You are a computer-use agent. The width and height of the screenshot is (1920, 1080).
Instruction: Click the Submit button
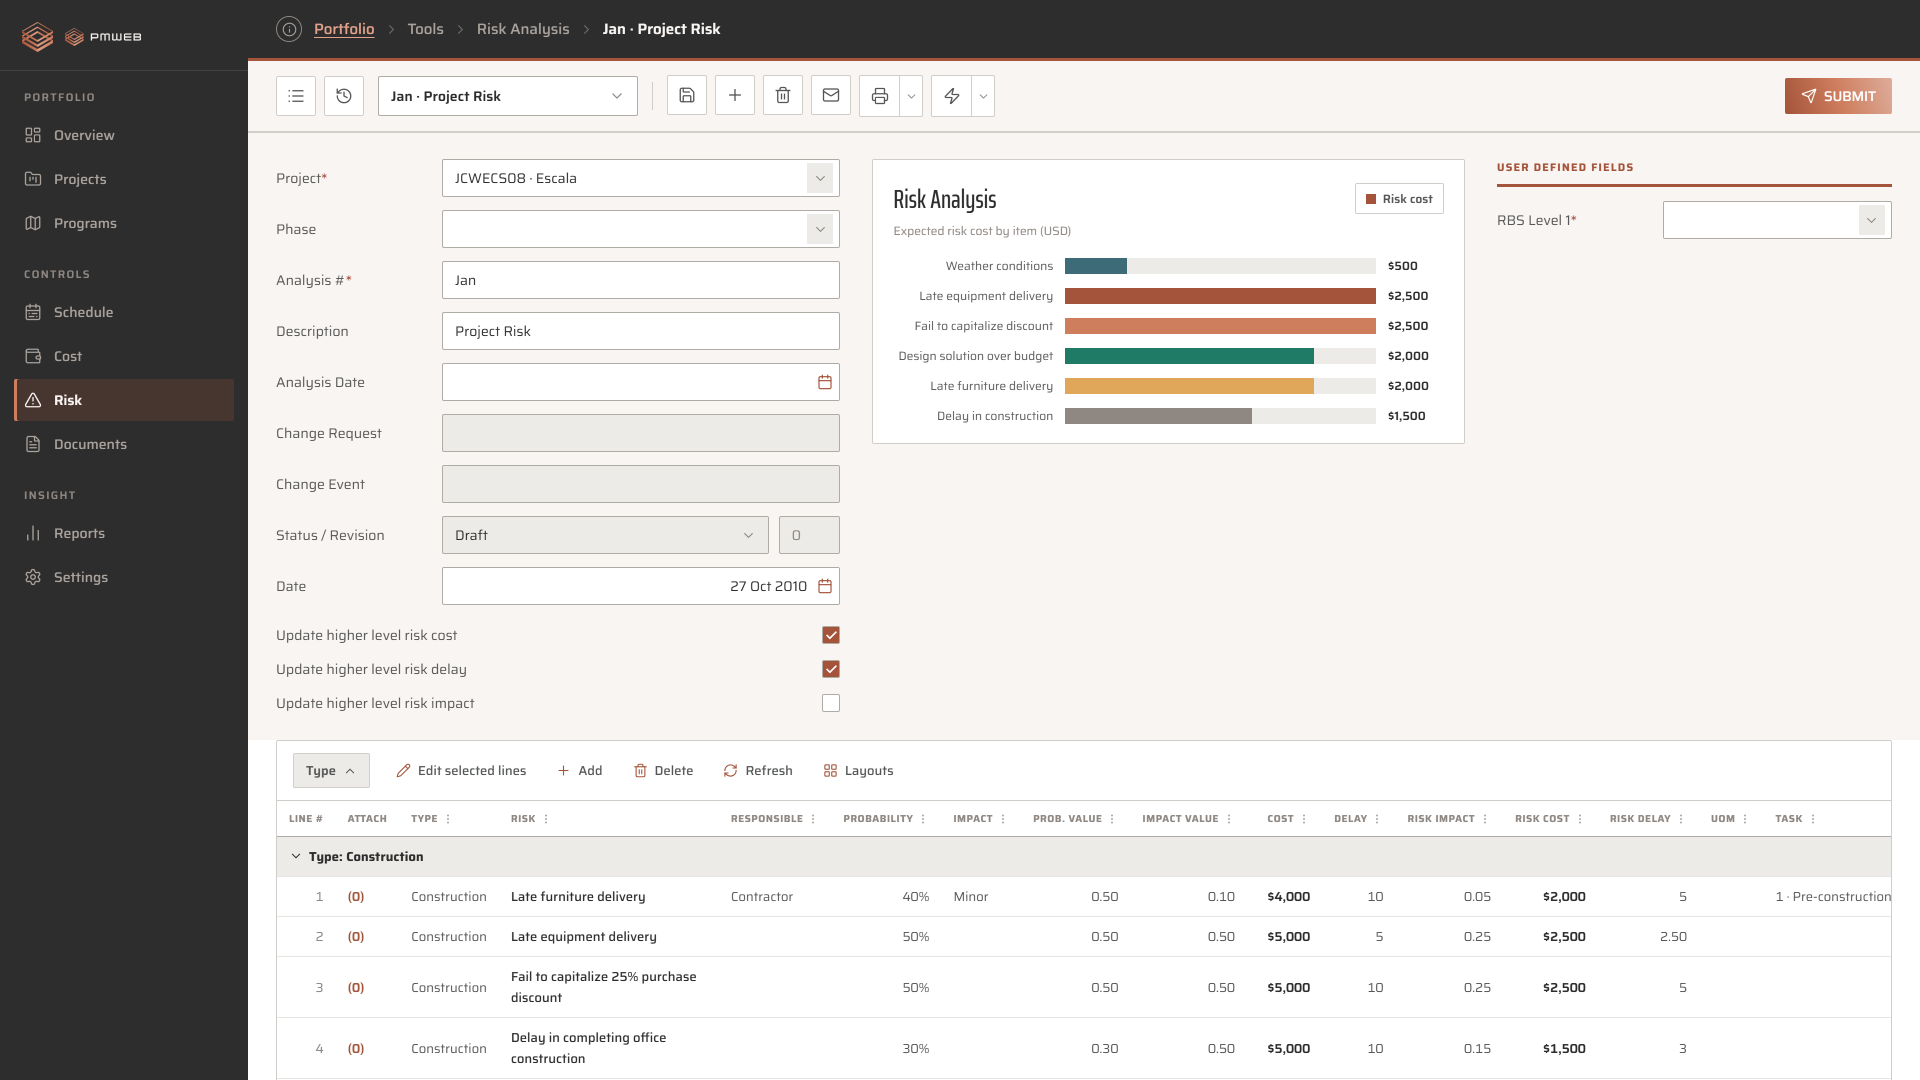(1838, 96)
